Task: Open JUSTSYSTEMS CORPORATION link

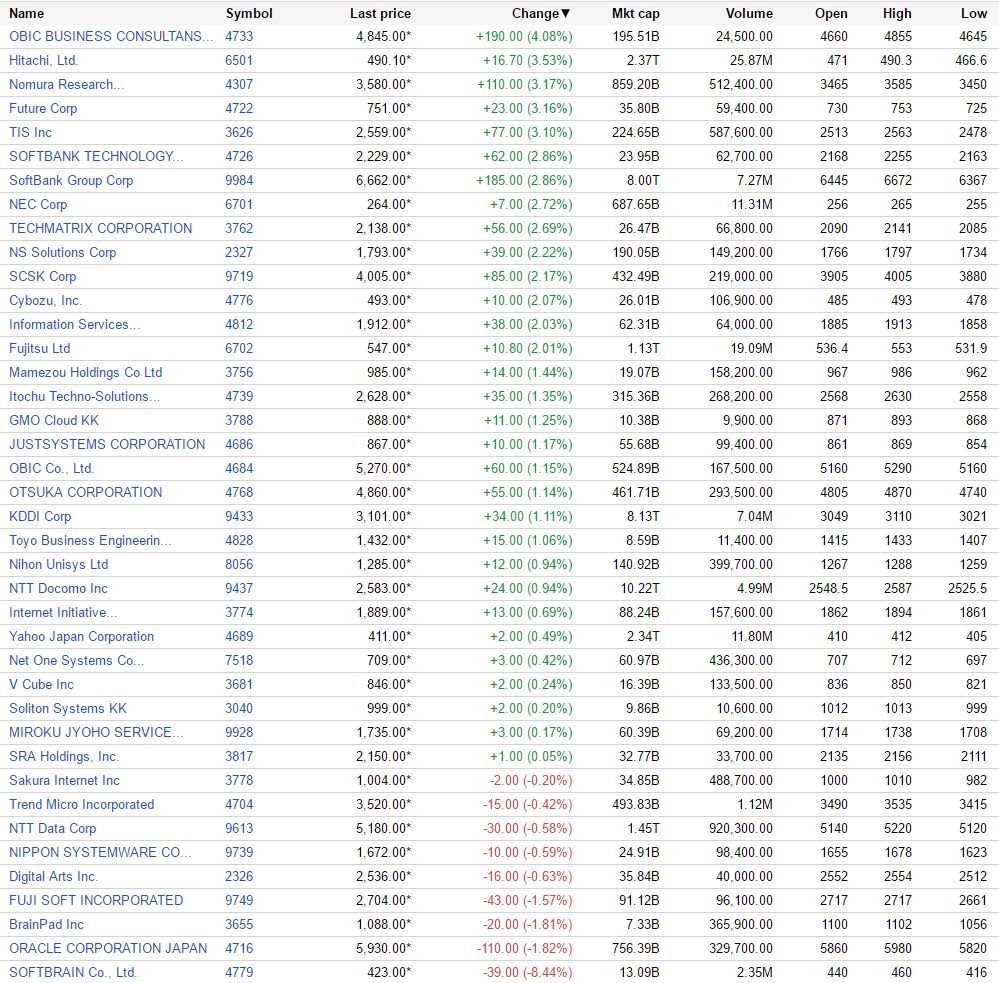Action: click(107, 445)
